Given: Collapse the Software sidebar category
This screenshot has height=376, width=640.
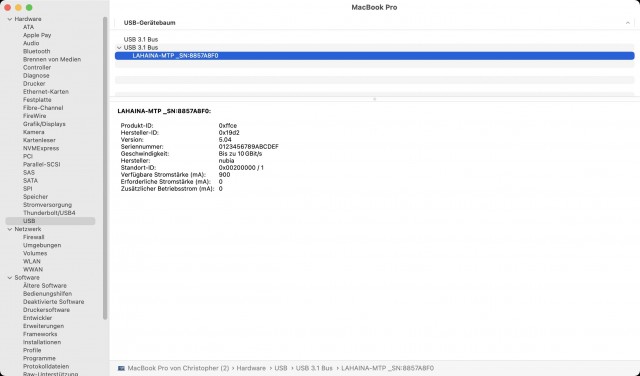Looking at the screenshot, I should 10,278.
